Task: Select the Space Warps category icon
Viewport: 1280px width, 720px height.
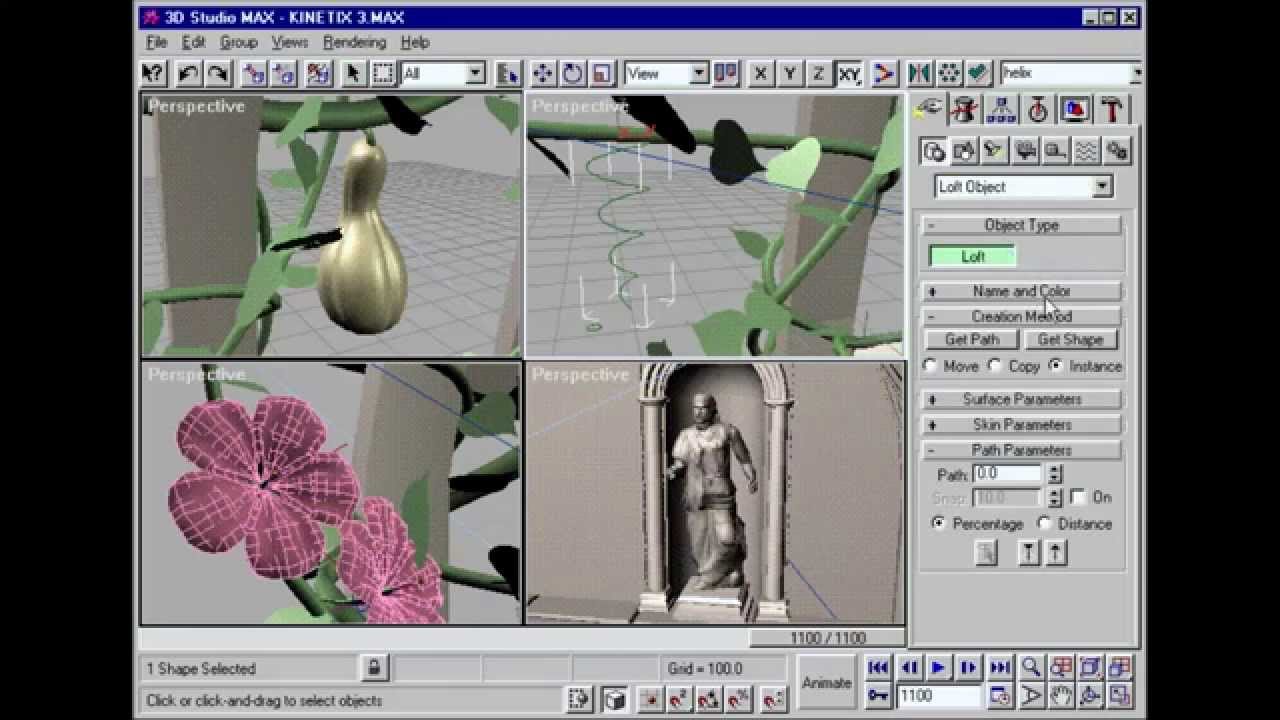Action: [x=1086, y=150]
